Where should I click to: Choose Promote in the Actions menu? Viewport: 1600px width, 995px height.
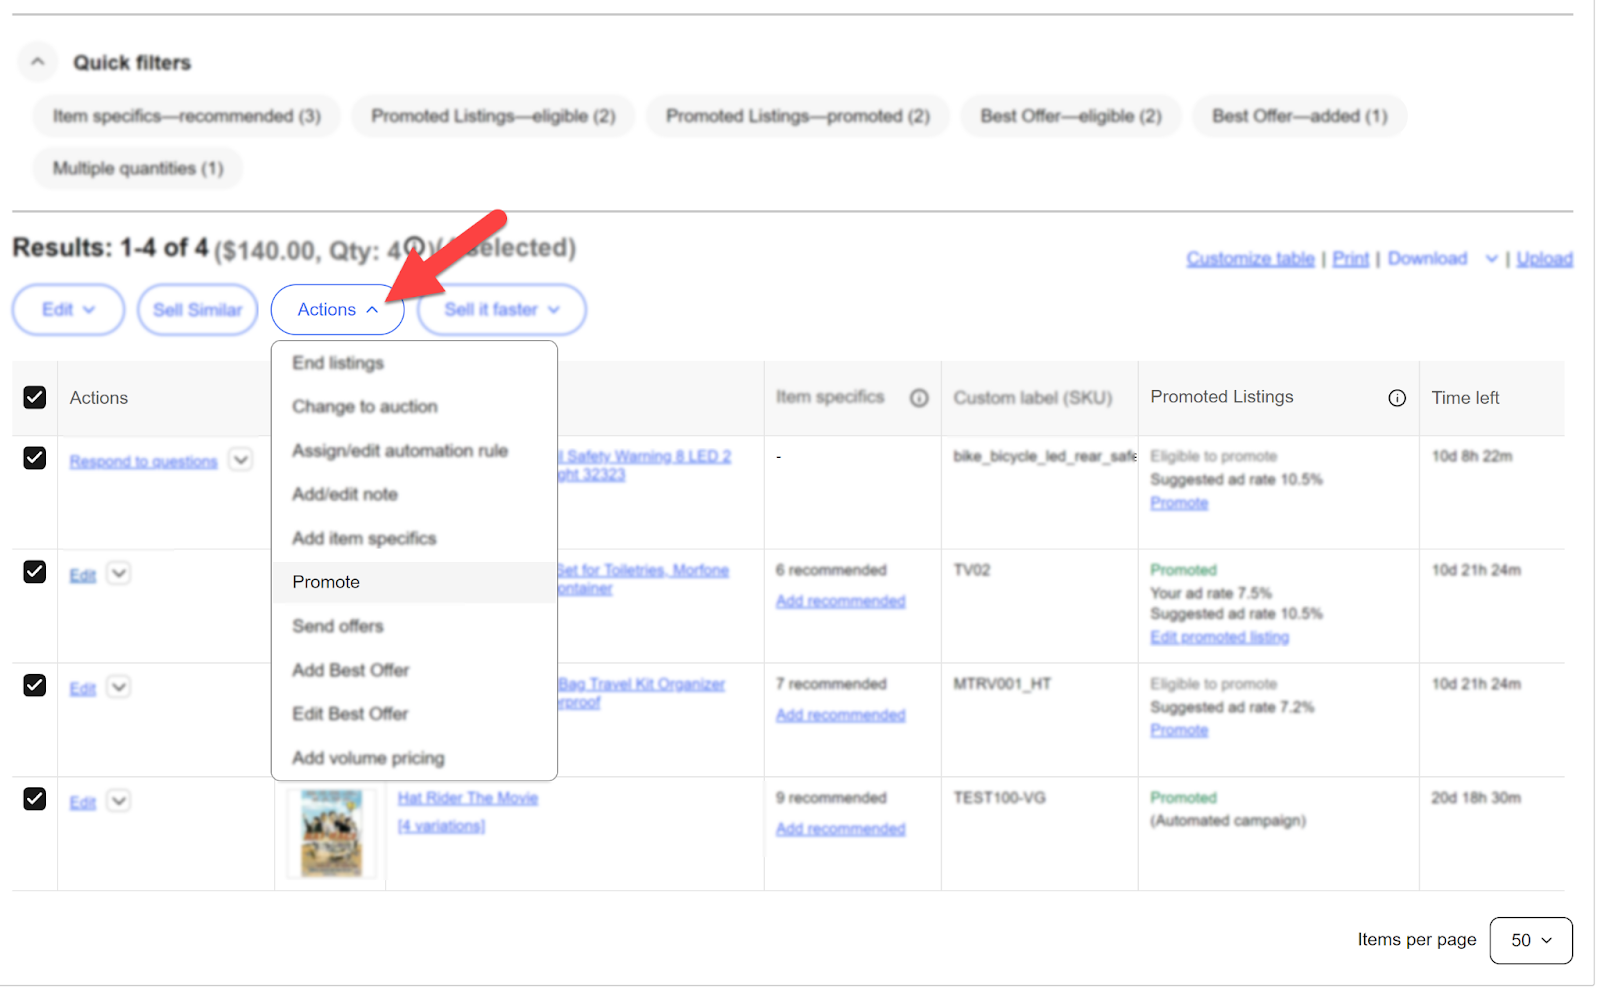325,581
